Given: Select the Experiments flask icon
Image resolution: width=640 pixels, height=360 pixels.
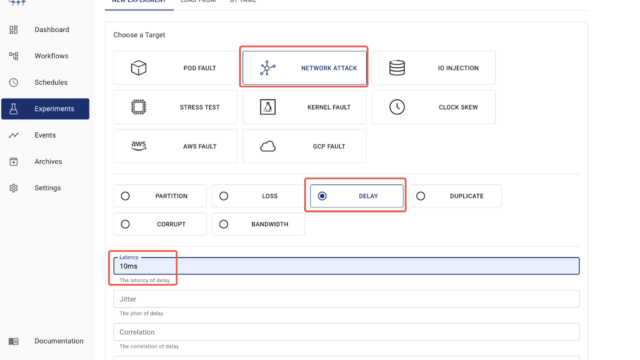Looking at the screenshot, I should (x=13, y=109).
